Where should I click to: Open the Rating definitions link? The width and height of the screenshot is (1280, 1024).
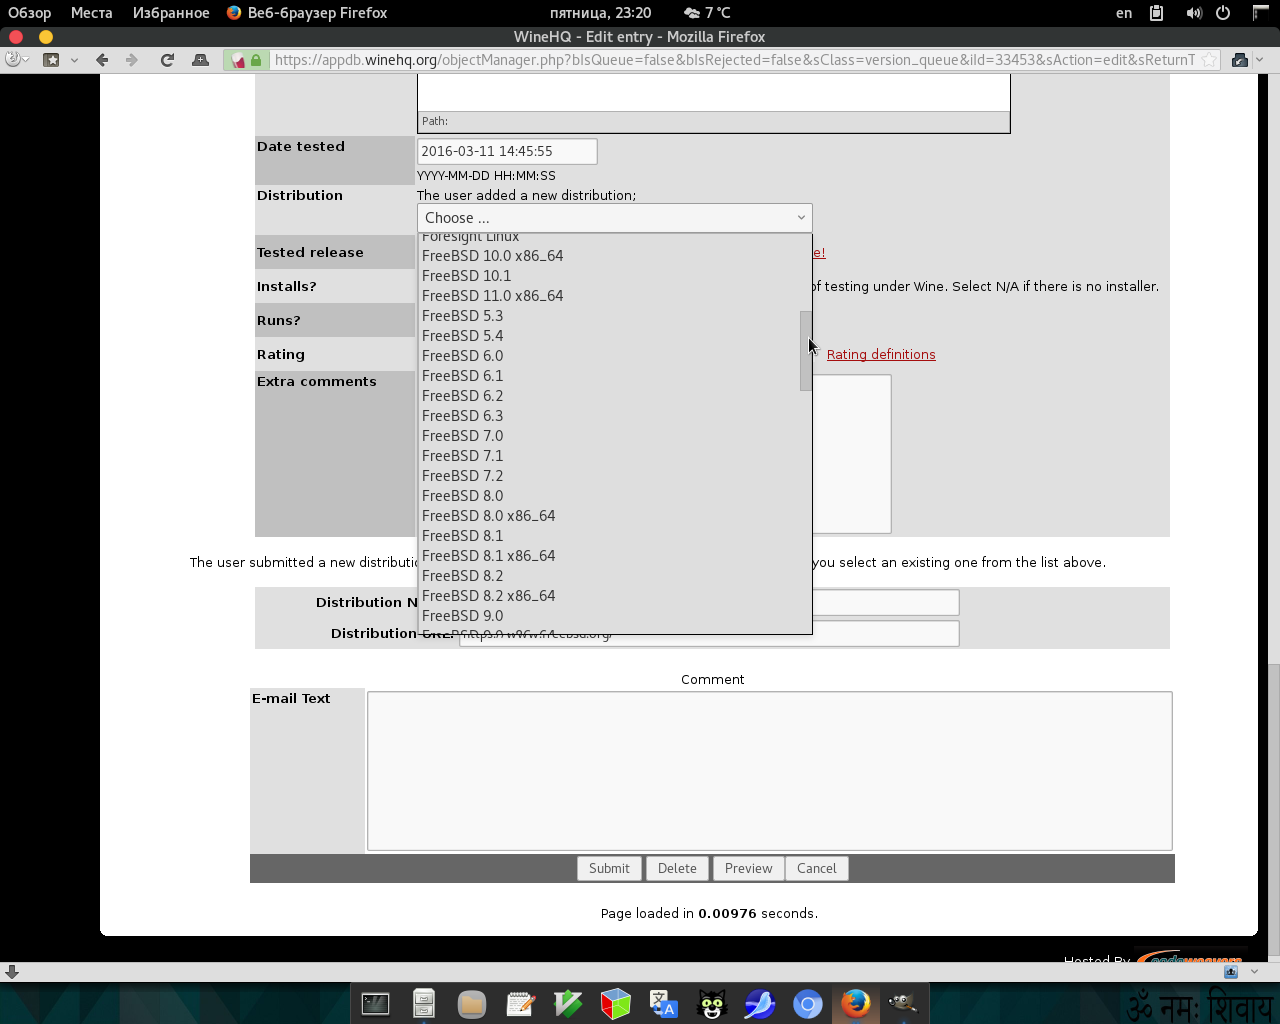pos(881,354)
